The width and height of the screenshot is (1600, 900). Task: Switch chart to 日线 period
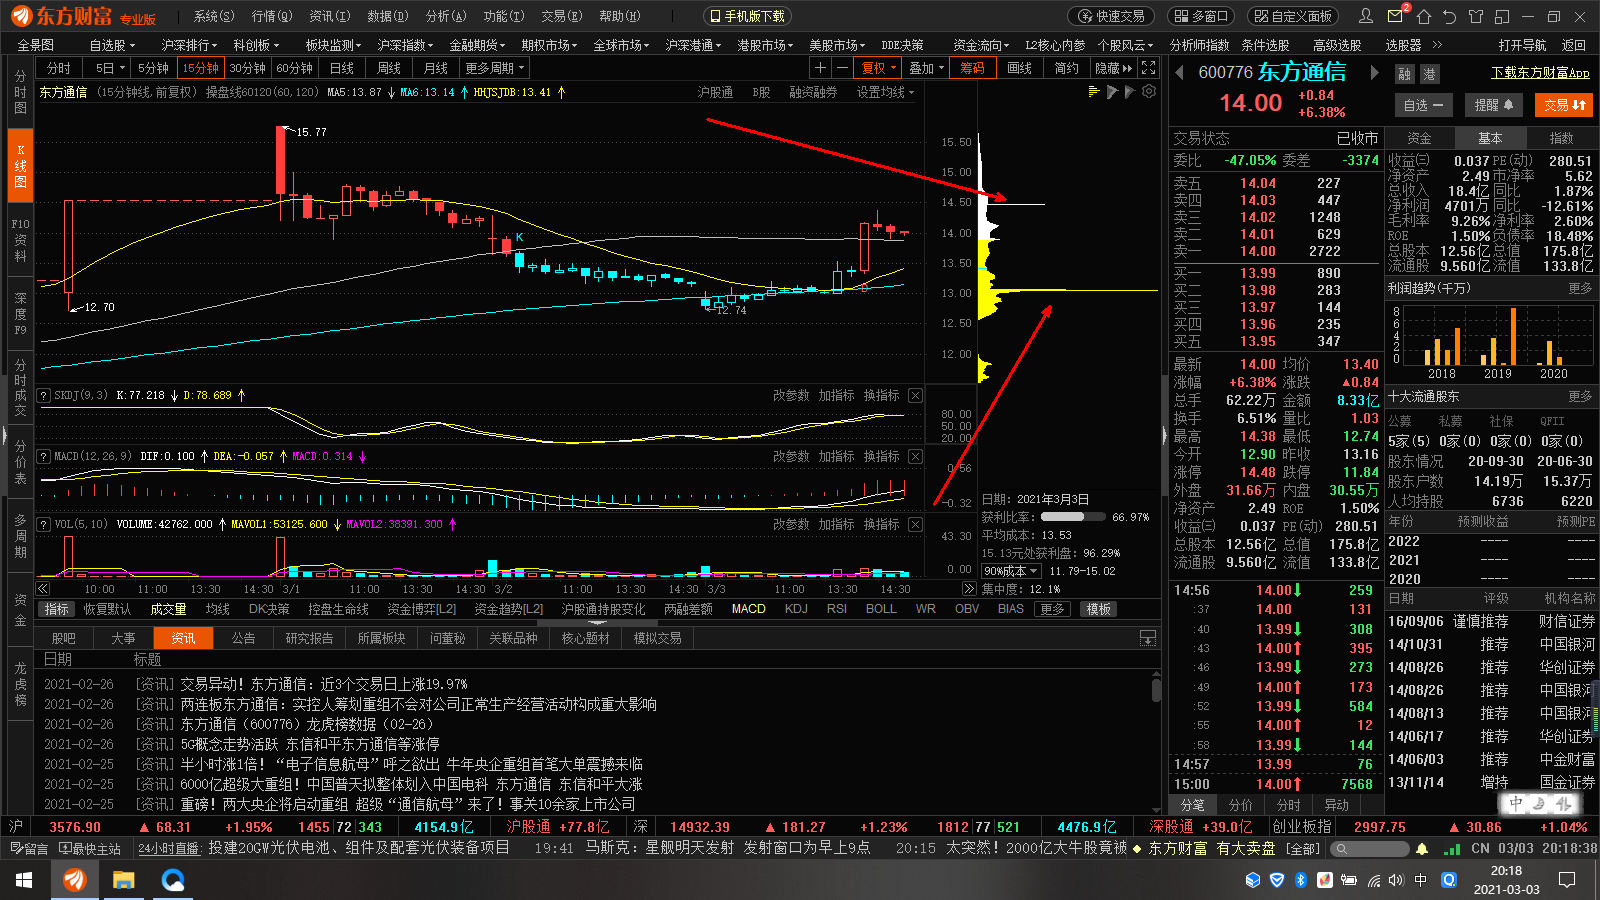point(342,68)
